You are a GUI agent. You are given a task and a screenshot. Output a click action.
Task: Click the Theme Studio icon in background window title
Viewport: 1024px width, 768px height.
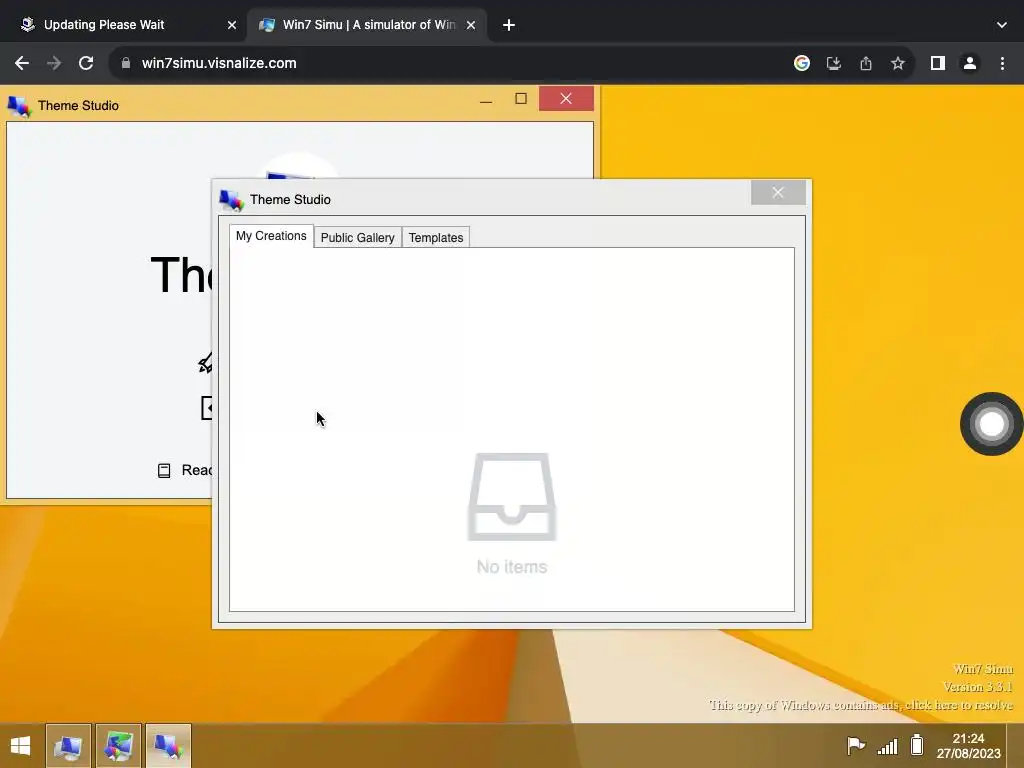[19, 106]
